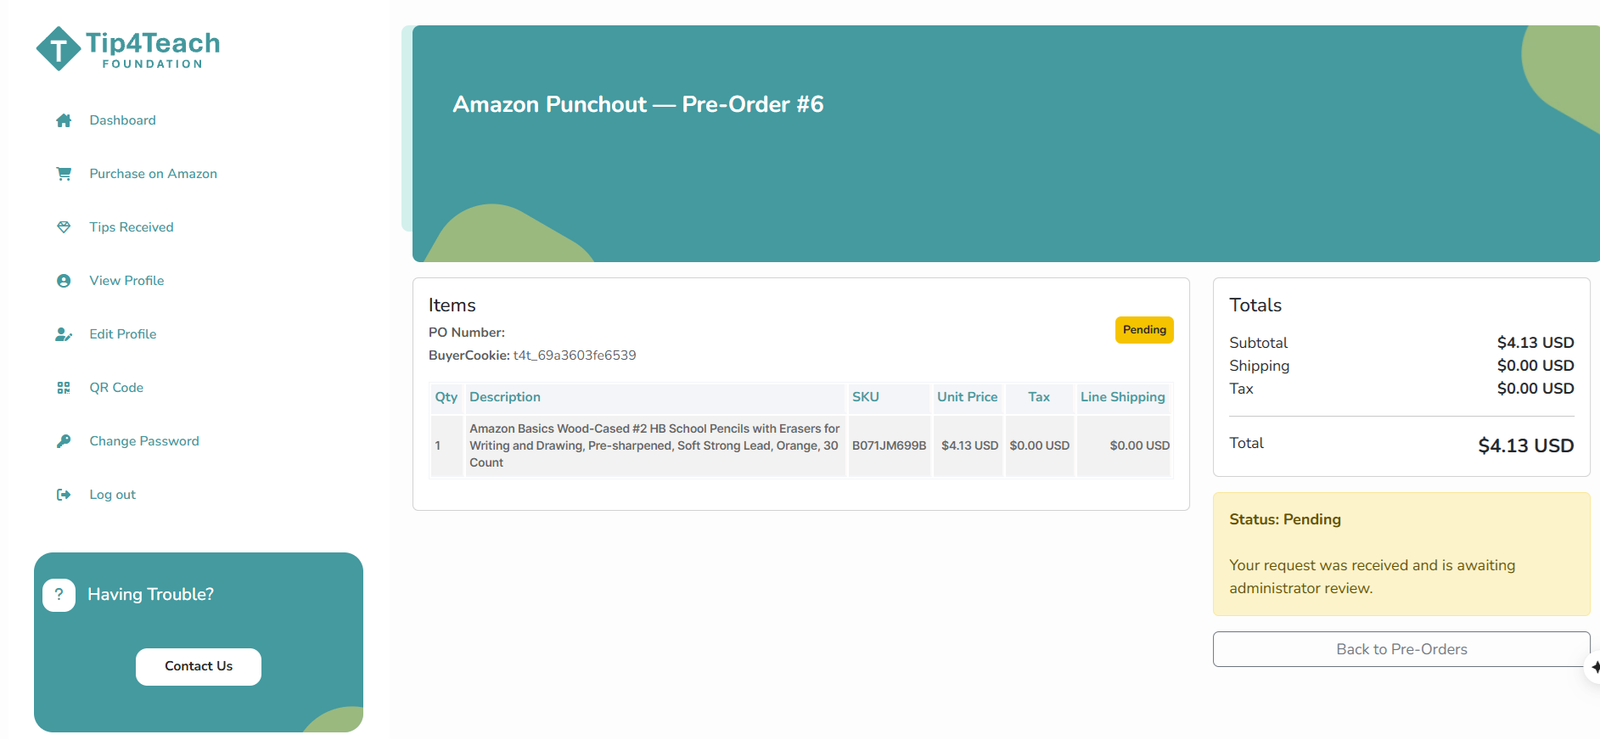Click the Unit Price column header
Viewport: 1600px width, 739px height.
[967, 397]
